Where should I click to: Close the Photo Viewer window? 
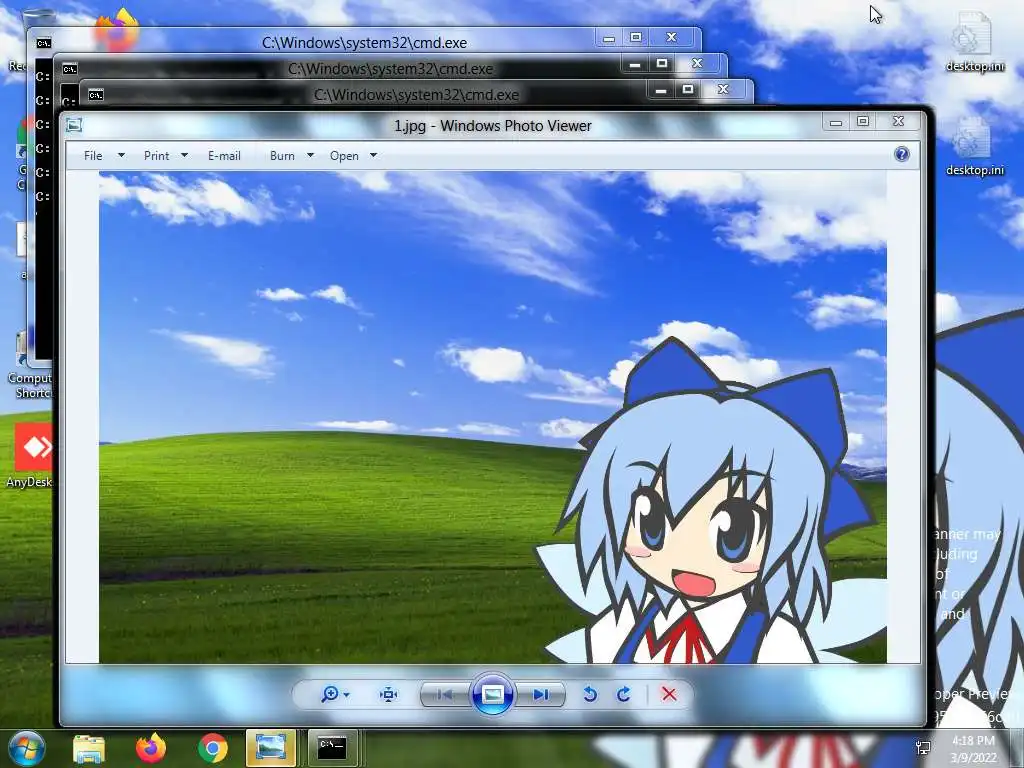(899, 121)
